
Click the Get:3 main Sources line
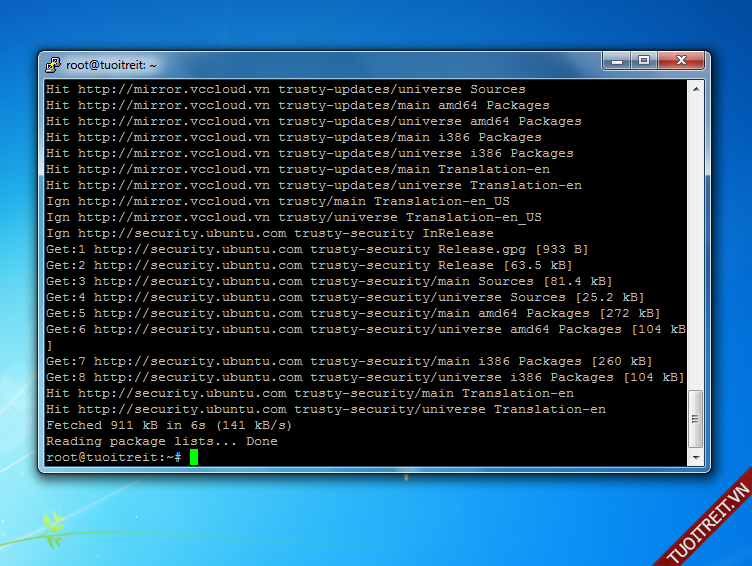329,282
